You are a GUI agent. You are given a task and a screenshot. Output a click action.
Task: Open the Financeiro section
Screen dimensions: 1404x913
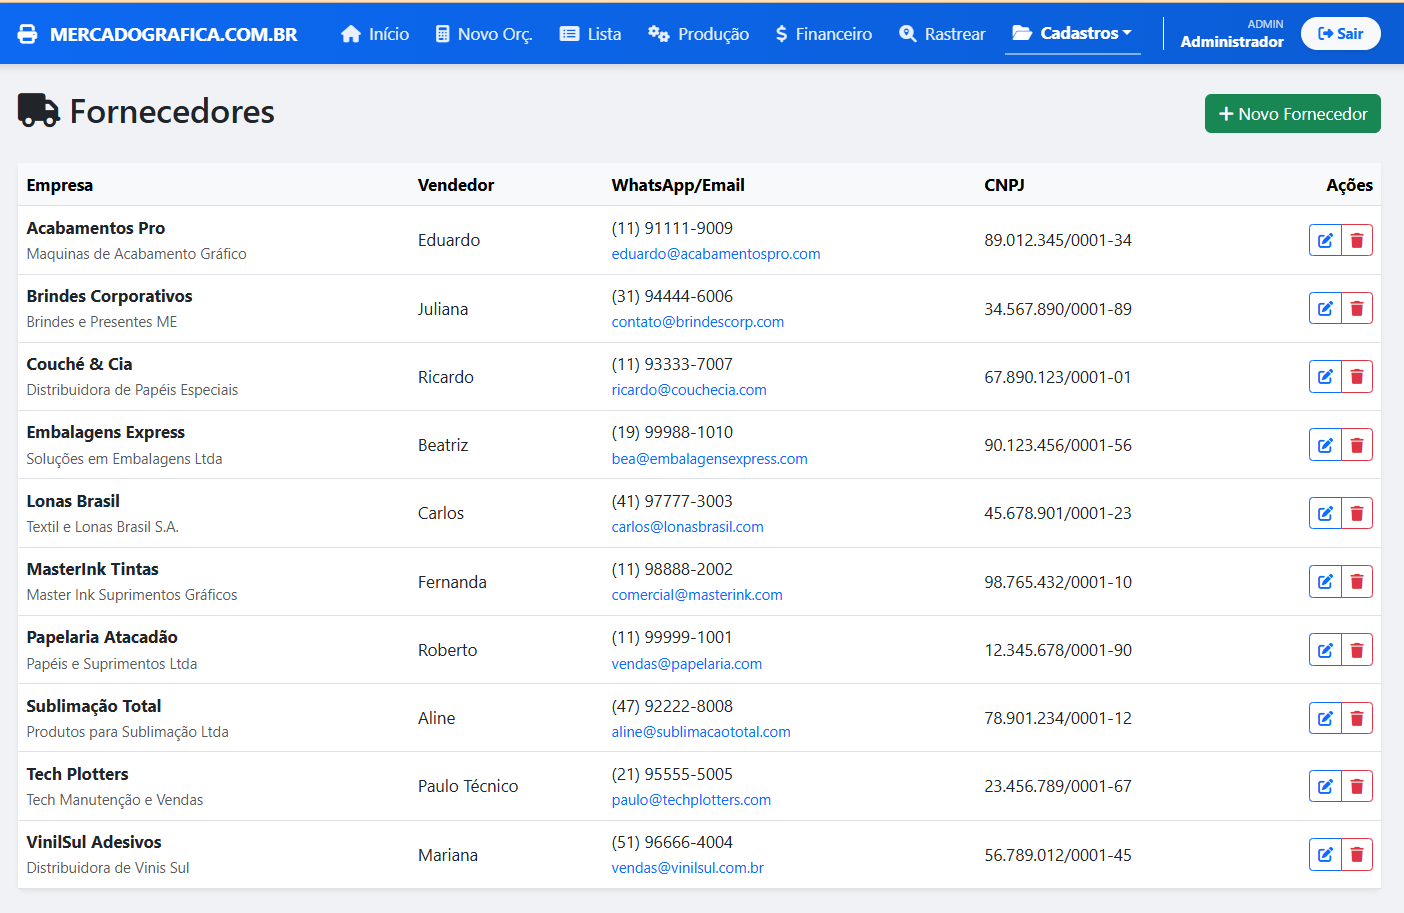(x=823, y=34)
